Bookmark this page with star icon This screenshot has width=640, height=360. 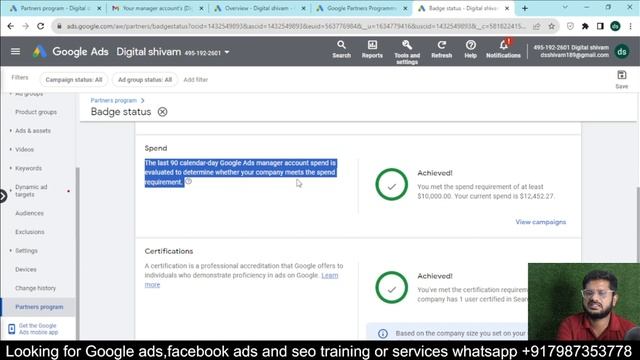pos(551,26)
